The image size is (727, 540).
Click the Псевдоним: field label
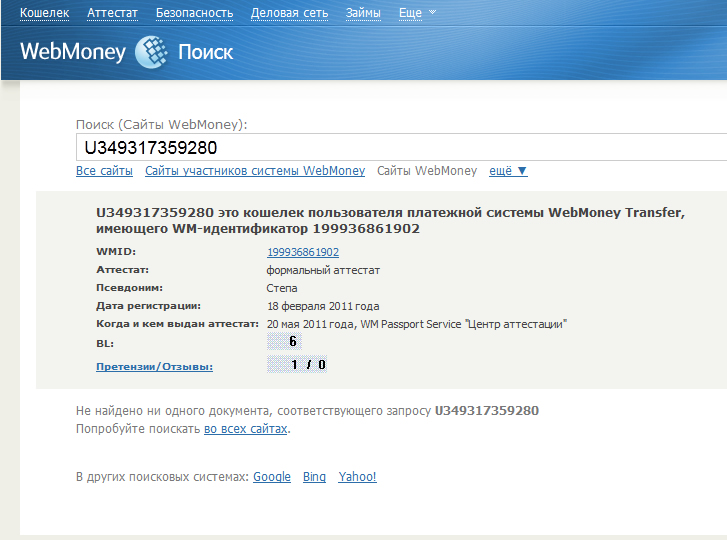(x=129, y=288)
